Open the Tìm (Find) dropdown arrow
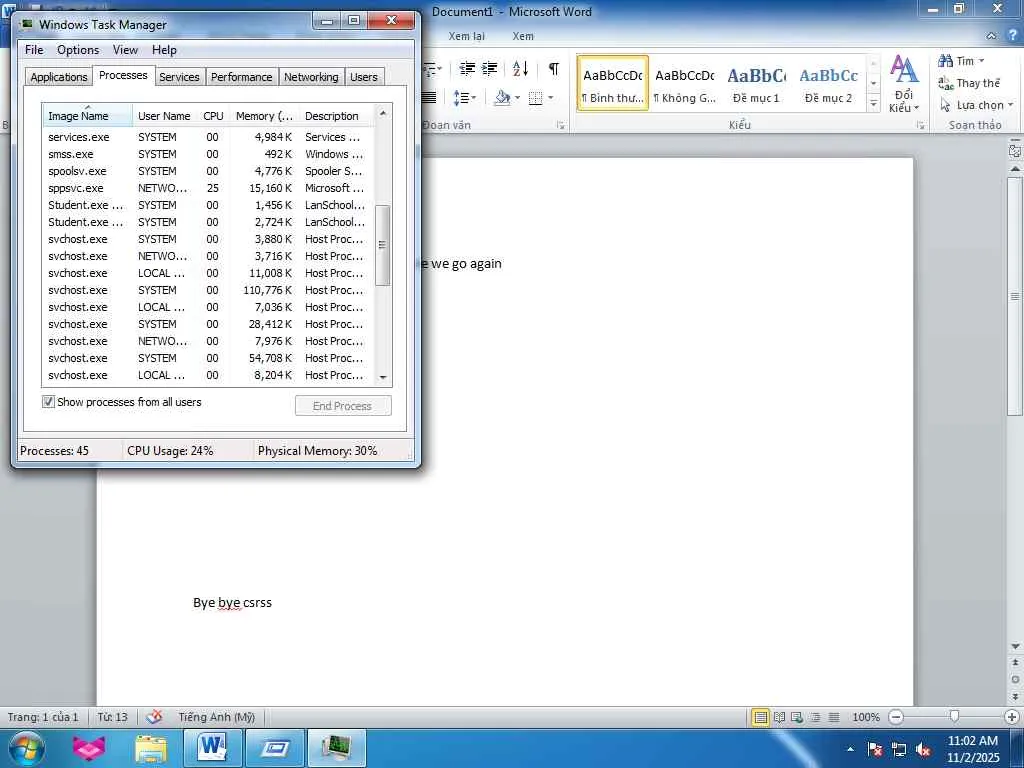Viewport: 1024px width, 768px height. pyautogui.click(x=981, y=61)
